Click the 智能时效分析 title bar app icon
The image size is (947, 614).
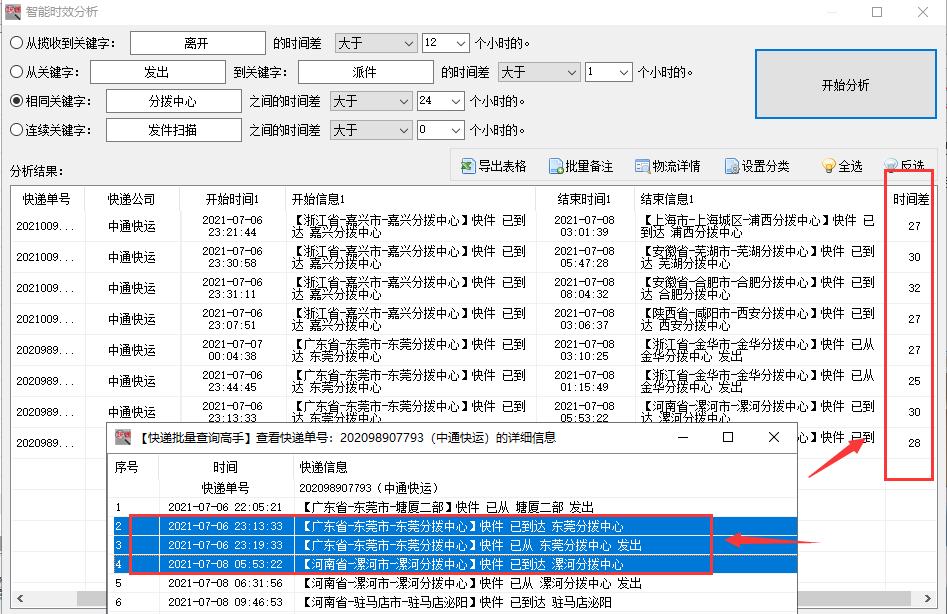point(13,10)
